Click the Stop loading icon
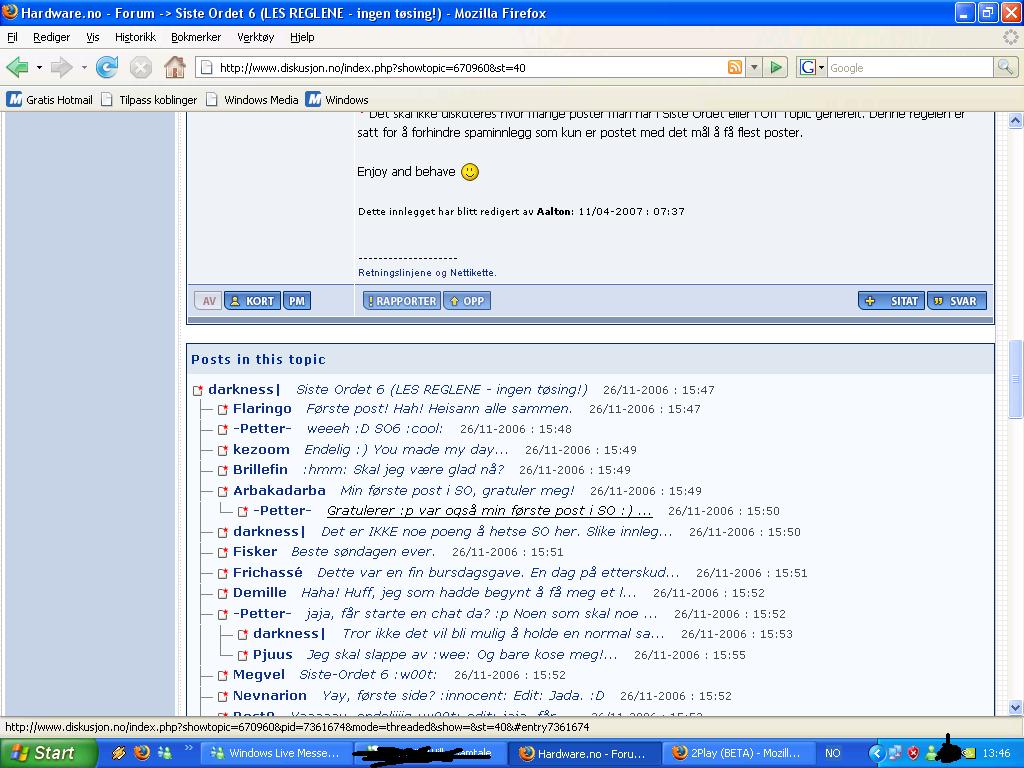The image size is (1024, 768). tap(140, 67)
